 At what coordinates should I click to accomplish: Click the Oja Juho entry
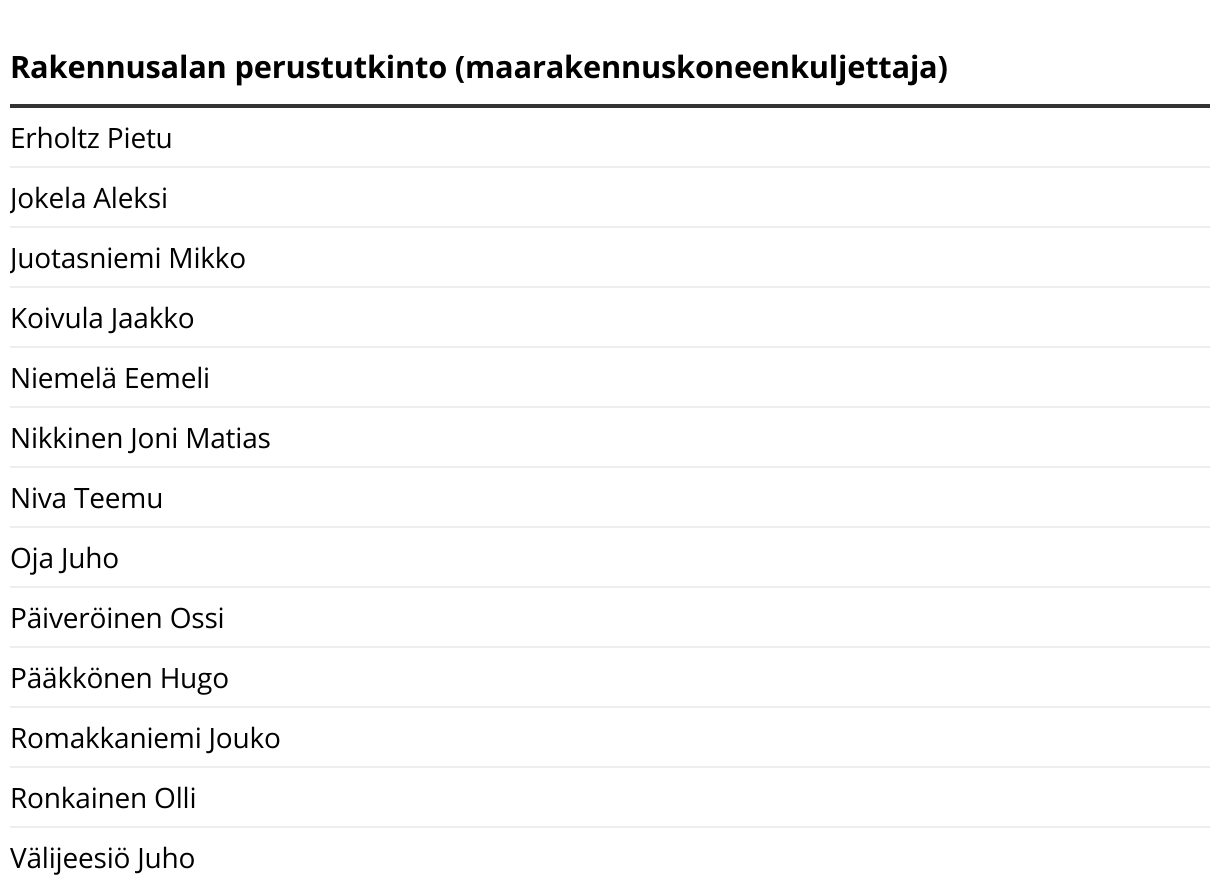65,558
